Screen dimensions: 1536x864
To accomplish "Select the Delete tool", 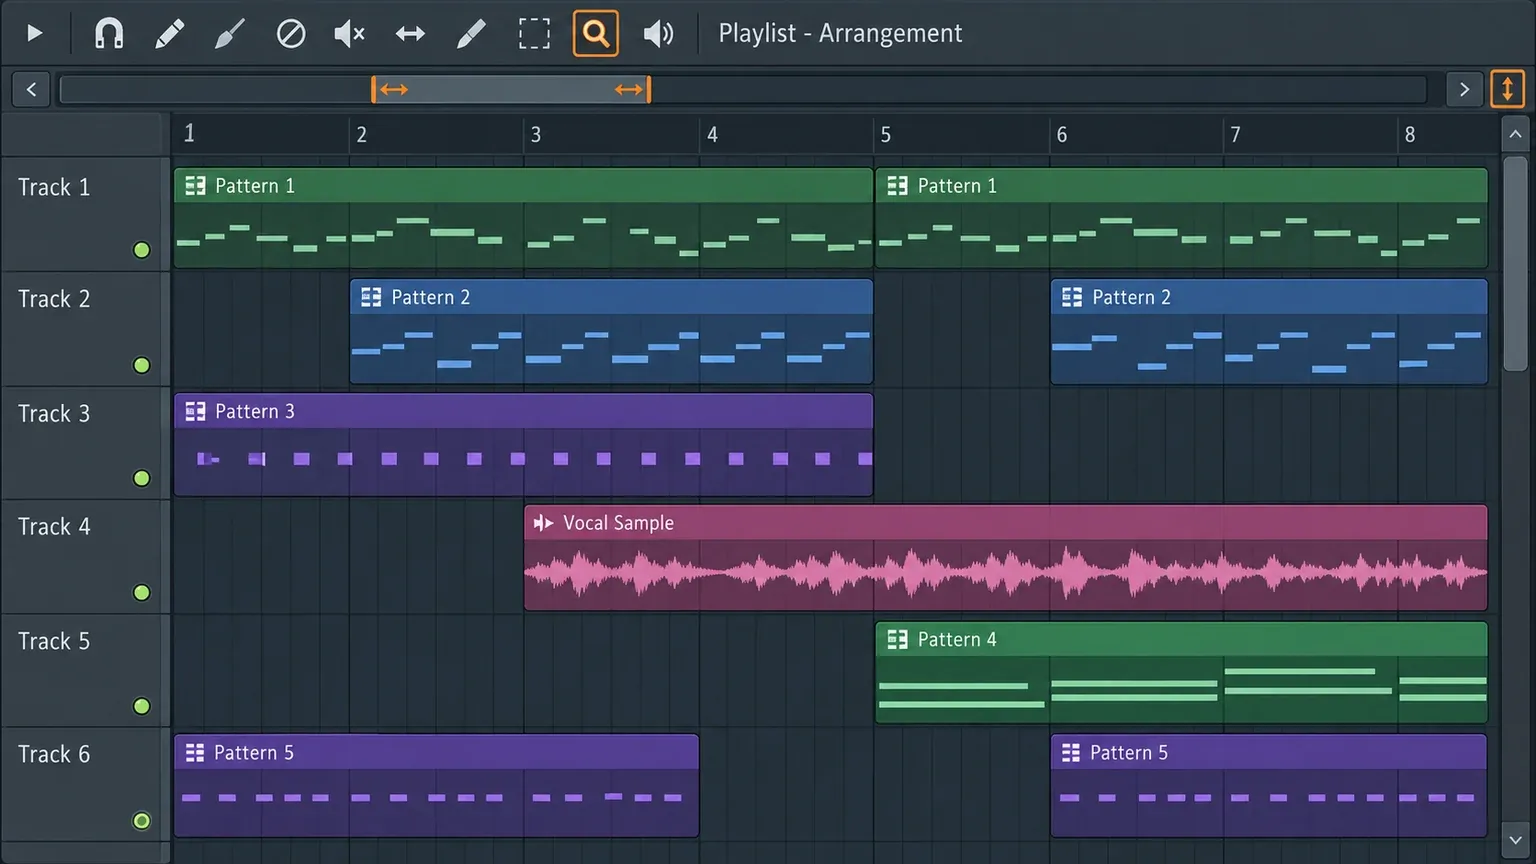I will pos(291,33).
